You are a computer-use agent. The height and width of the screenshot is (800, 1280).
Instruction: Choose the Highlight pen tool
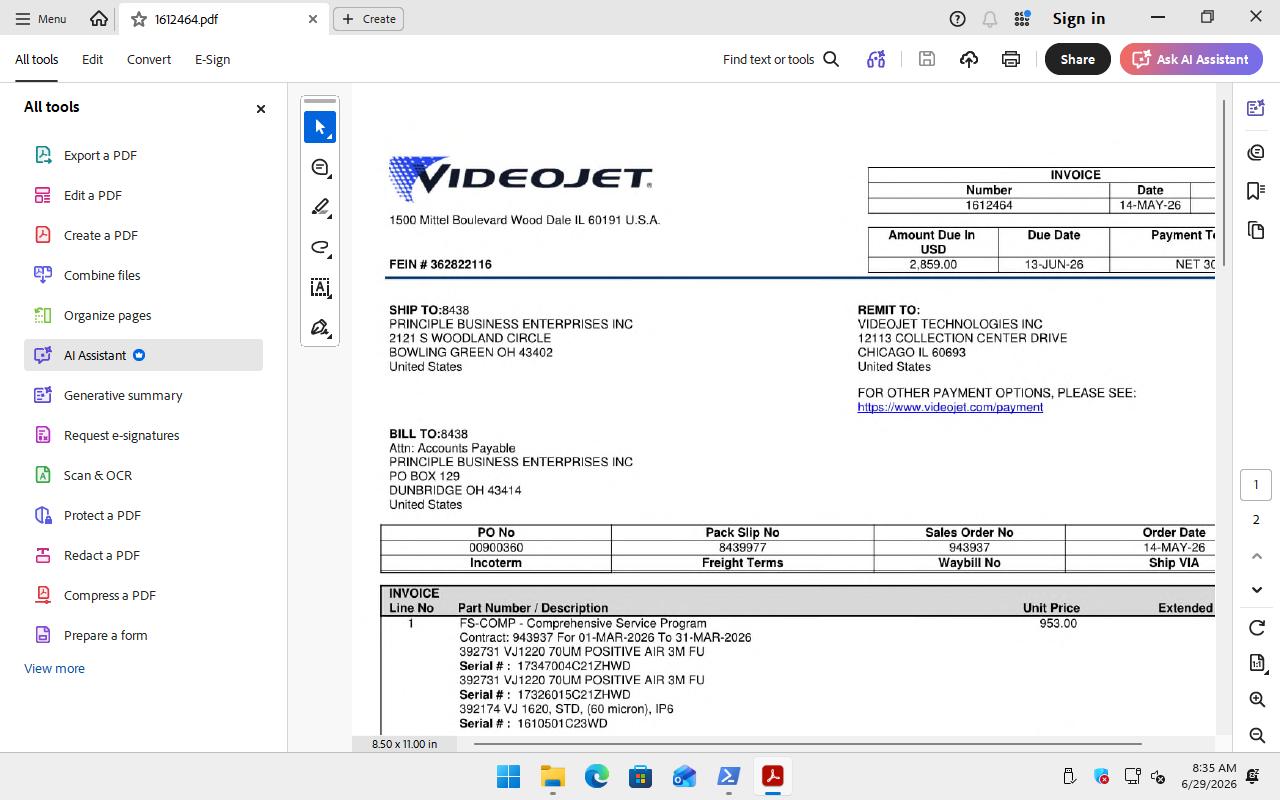click(x=320, y=208)
